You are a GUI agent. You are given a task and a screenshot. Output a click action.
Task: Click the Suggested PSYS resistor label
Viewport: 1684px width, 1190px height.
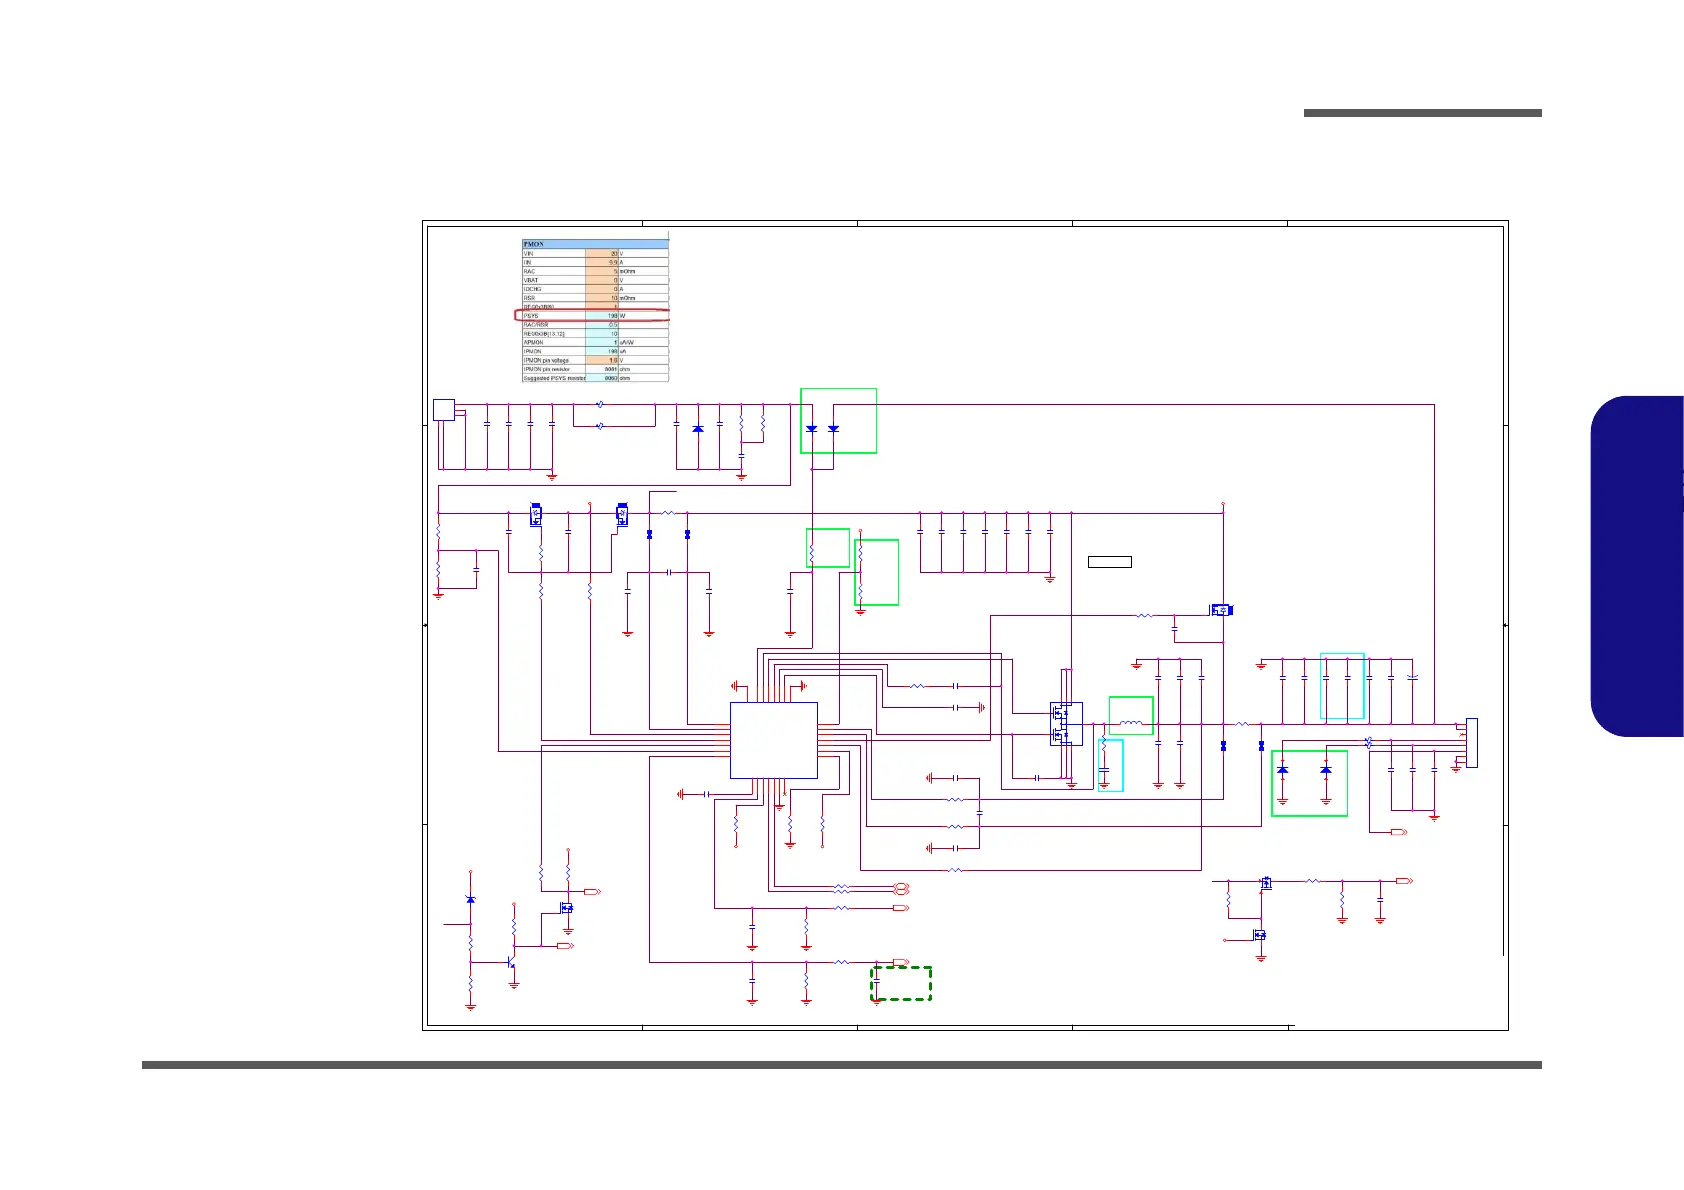tap(554, 378)
